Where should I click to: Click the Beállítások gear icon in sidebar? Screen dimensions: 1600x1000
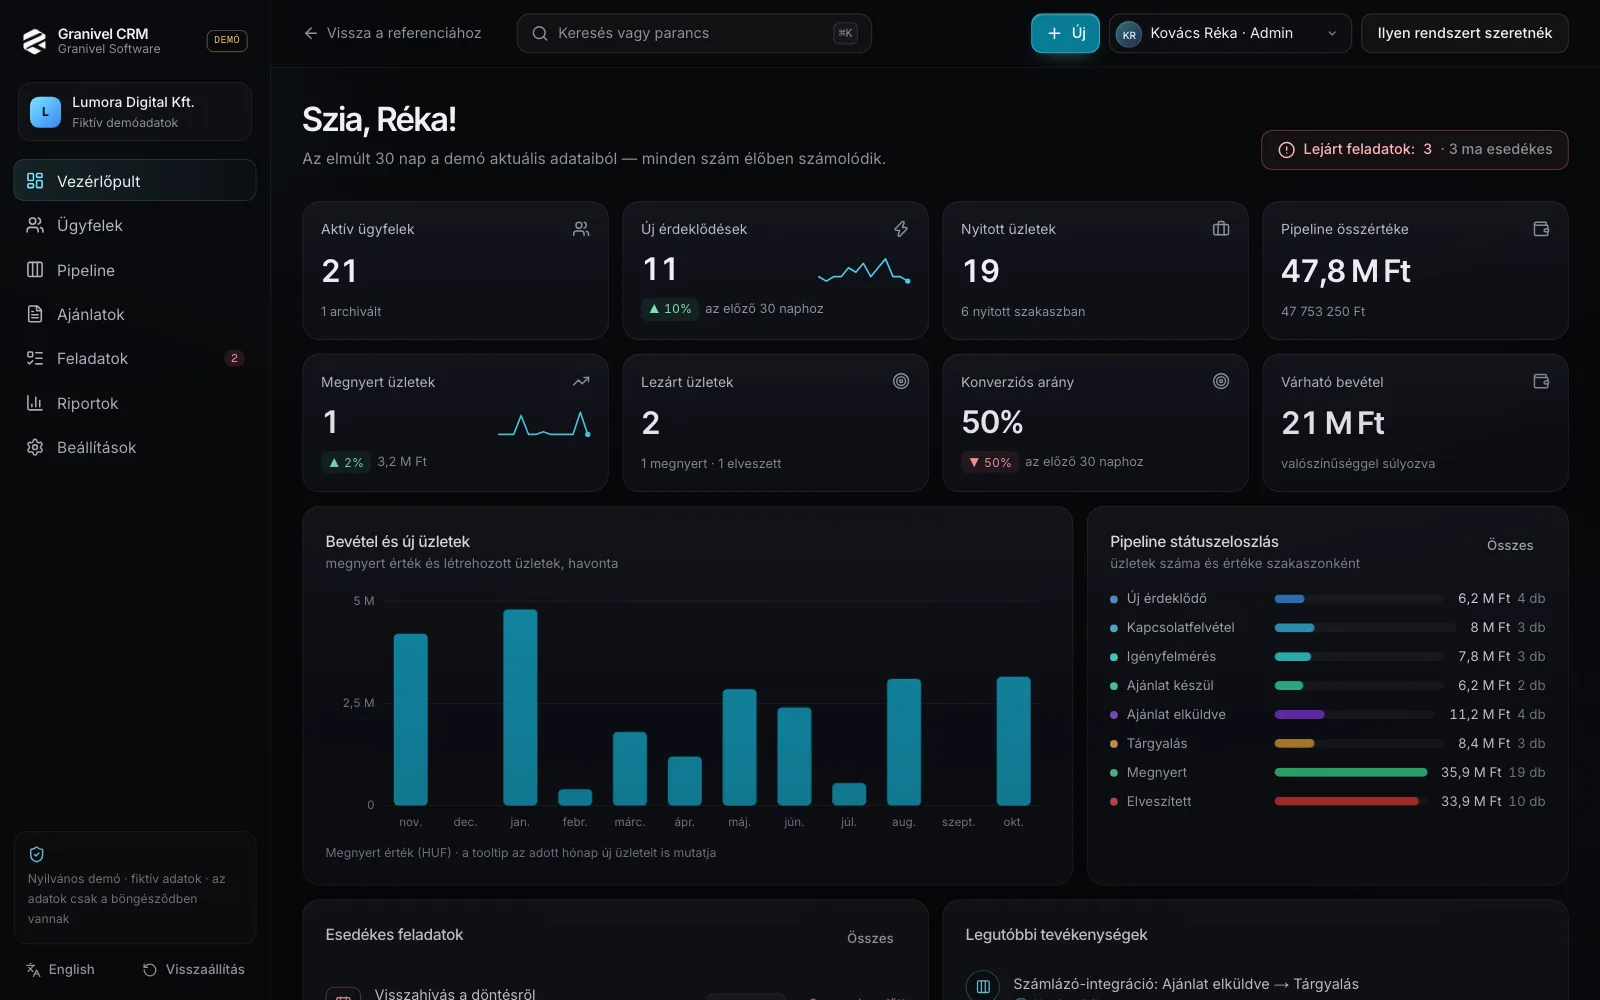(35, 447)
